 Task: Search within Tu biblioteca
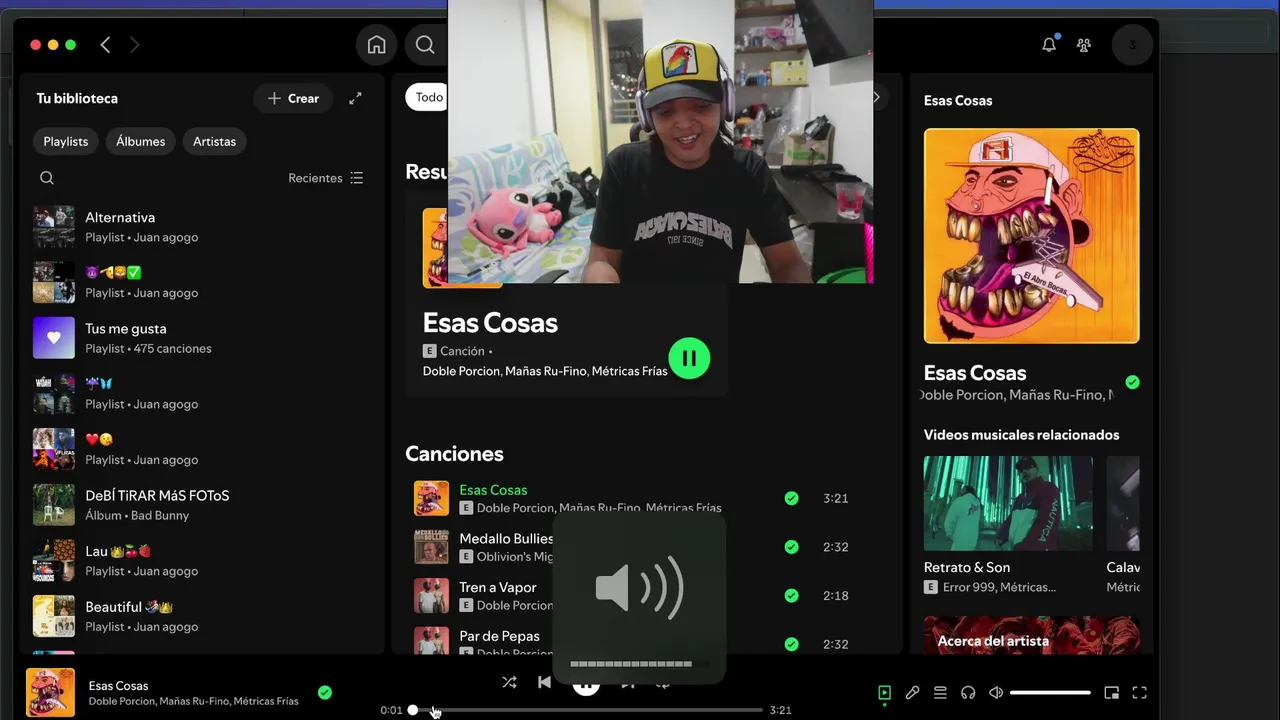47,178
